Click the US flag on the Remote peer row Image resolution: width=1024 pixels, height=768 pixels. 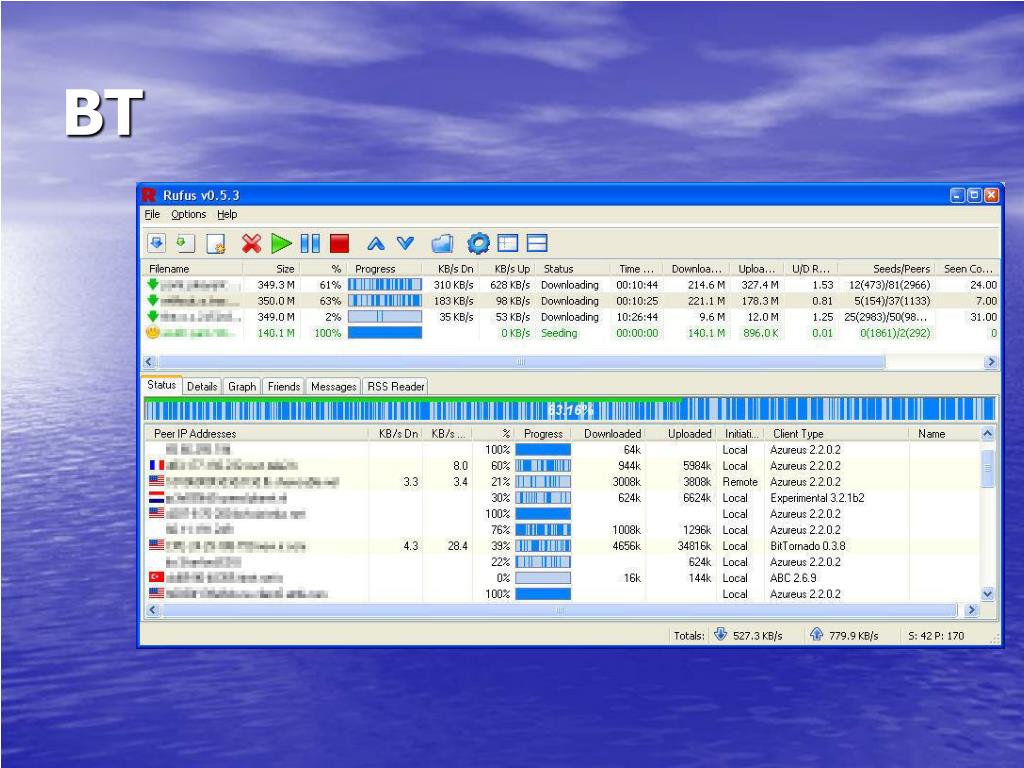[x=157, y=481]
